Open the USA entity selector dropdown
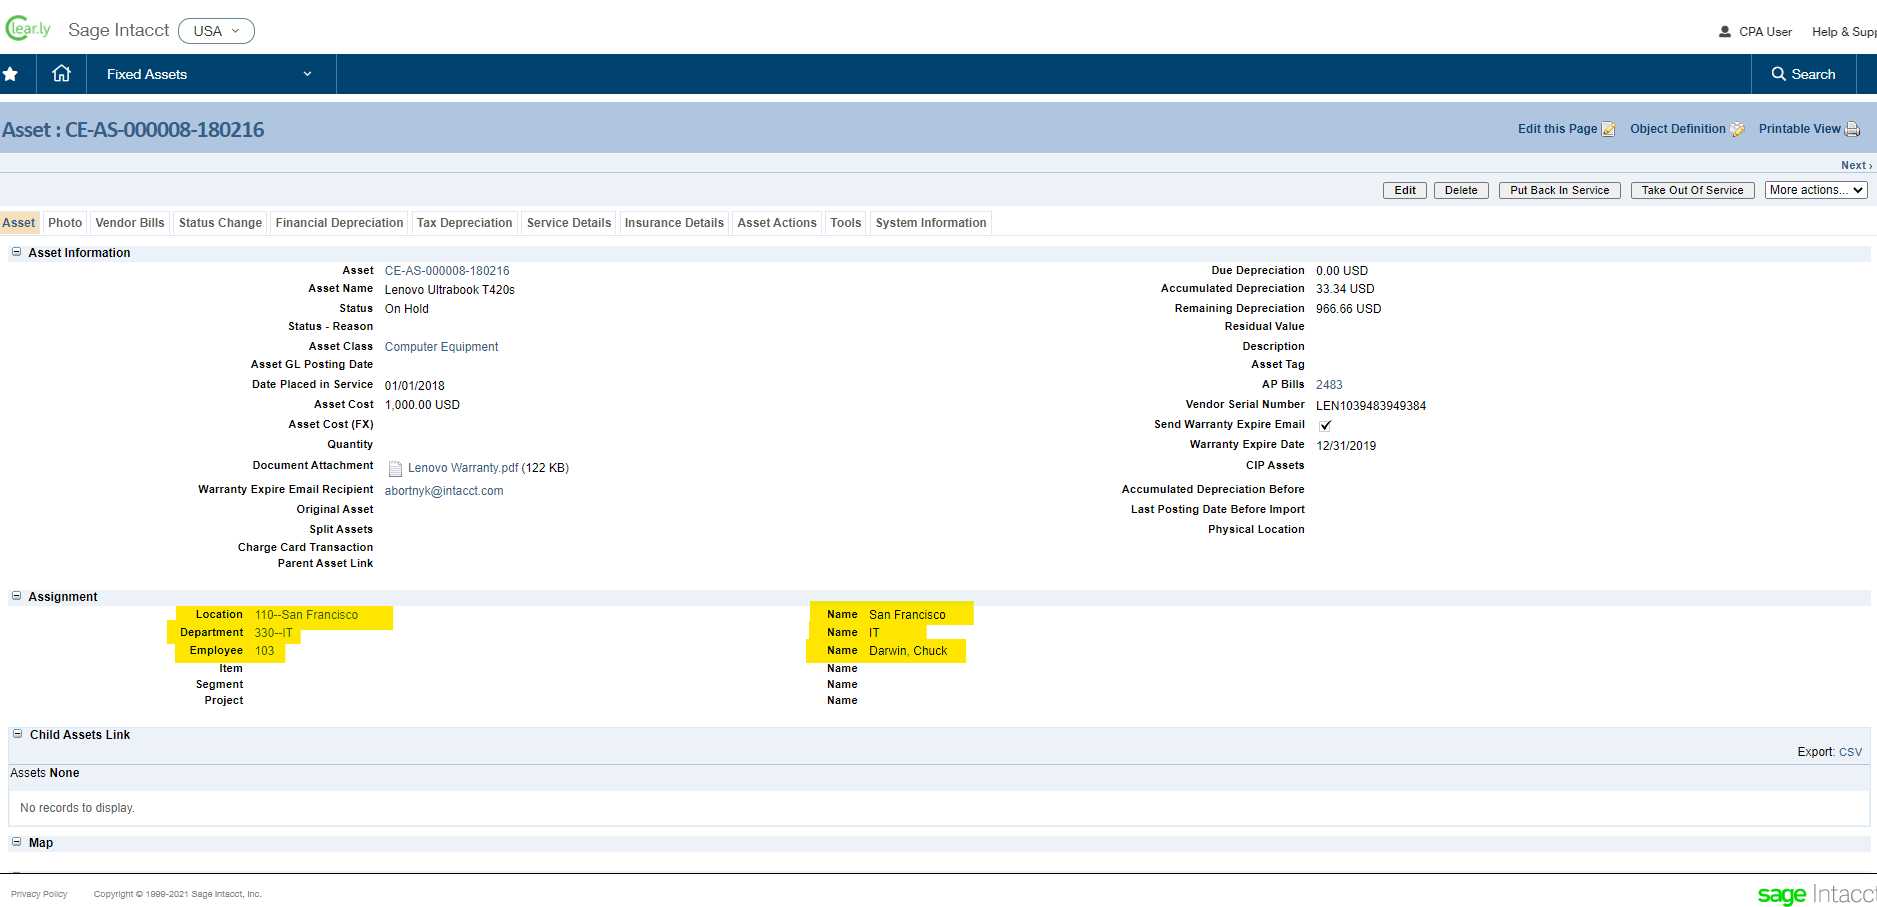 [x=216, y=30]
